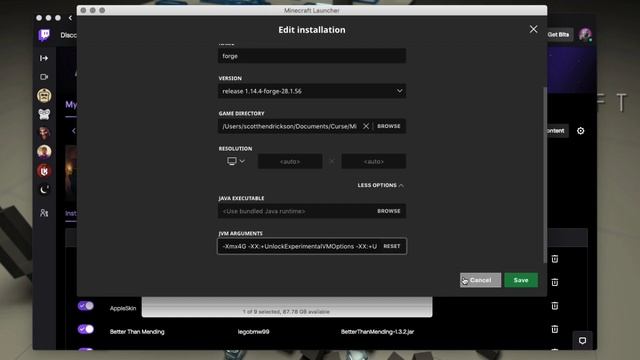The height and width of the screenshot is (360, 640).
Task: Clear the game directory path
Action: [366, 126]
